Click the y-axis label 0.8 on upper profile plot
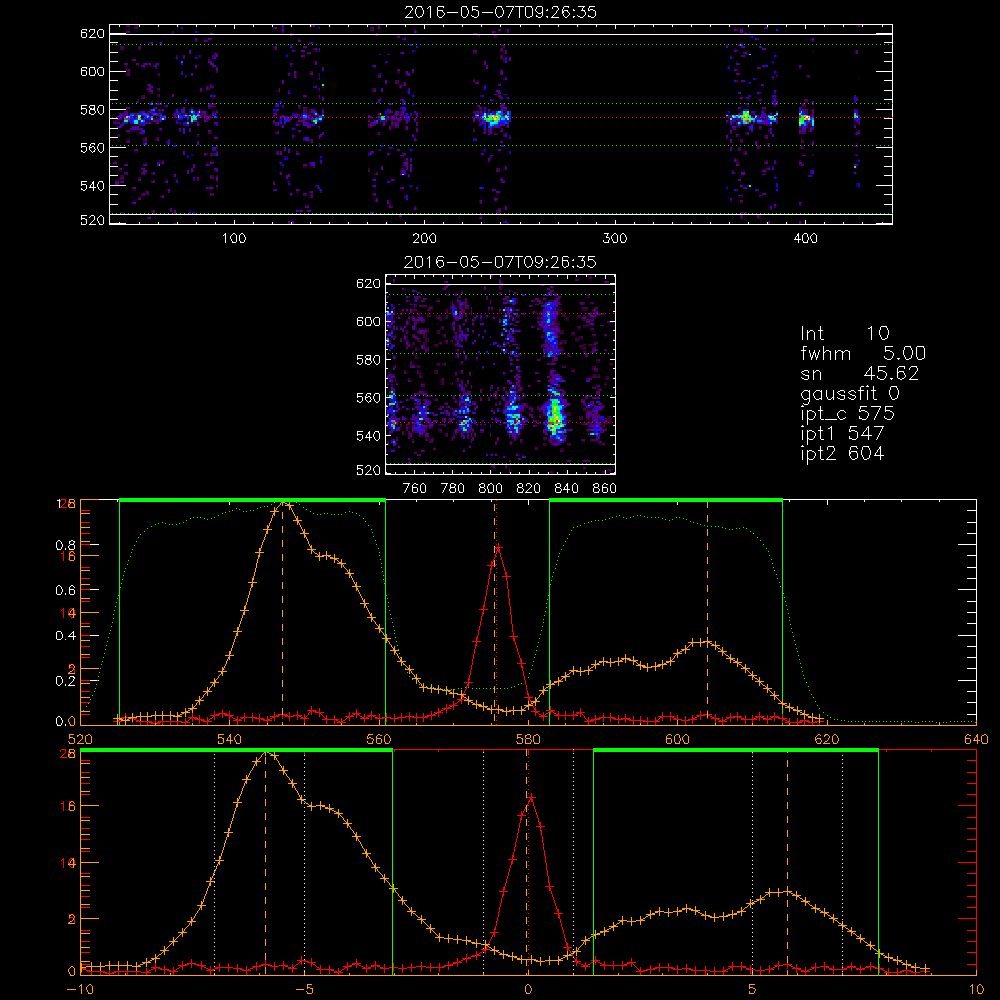 pyautogui.click(x=66, y=545)
